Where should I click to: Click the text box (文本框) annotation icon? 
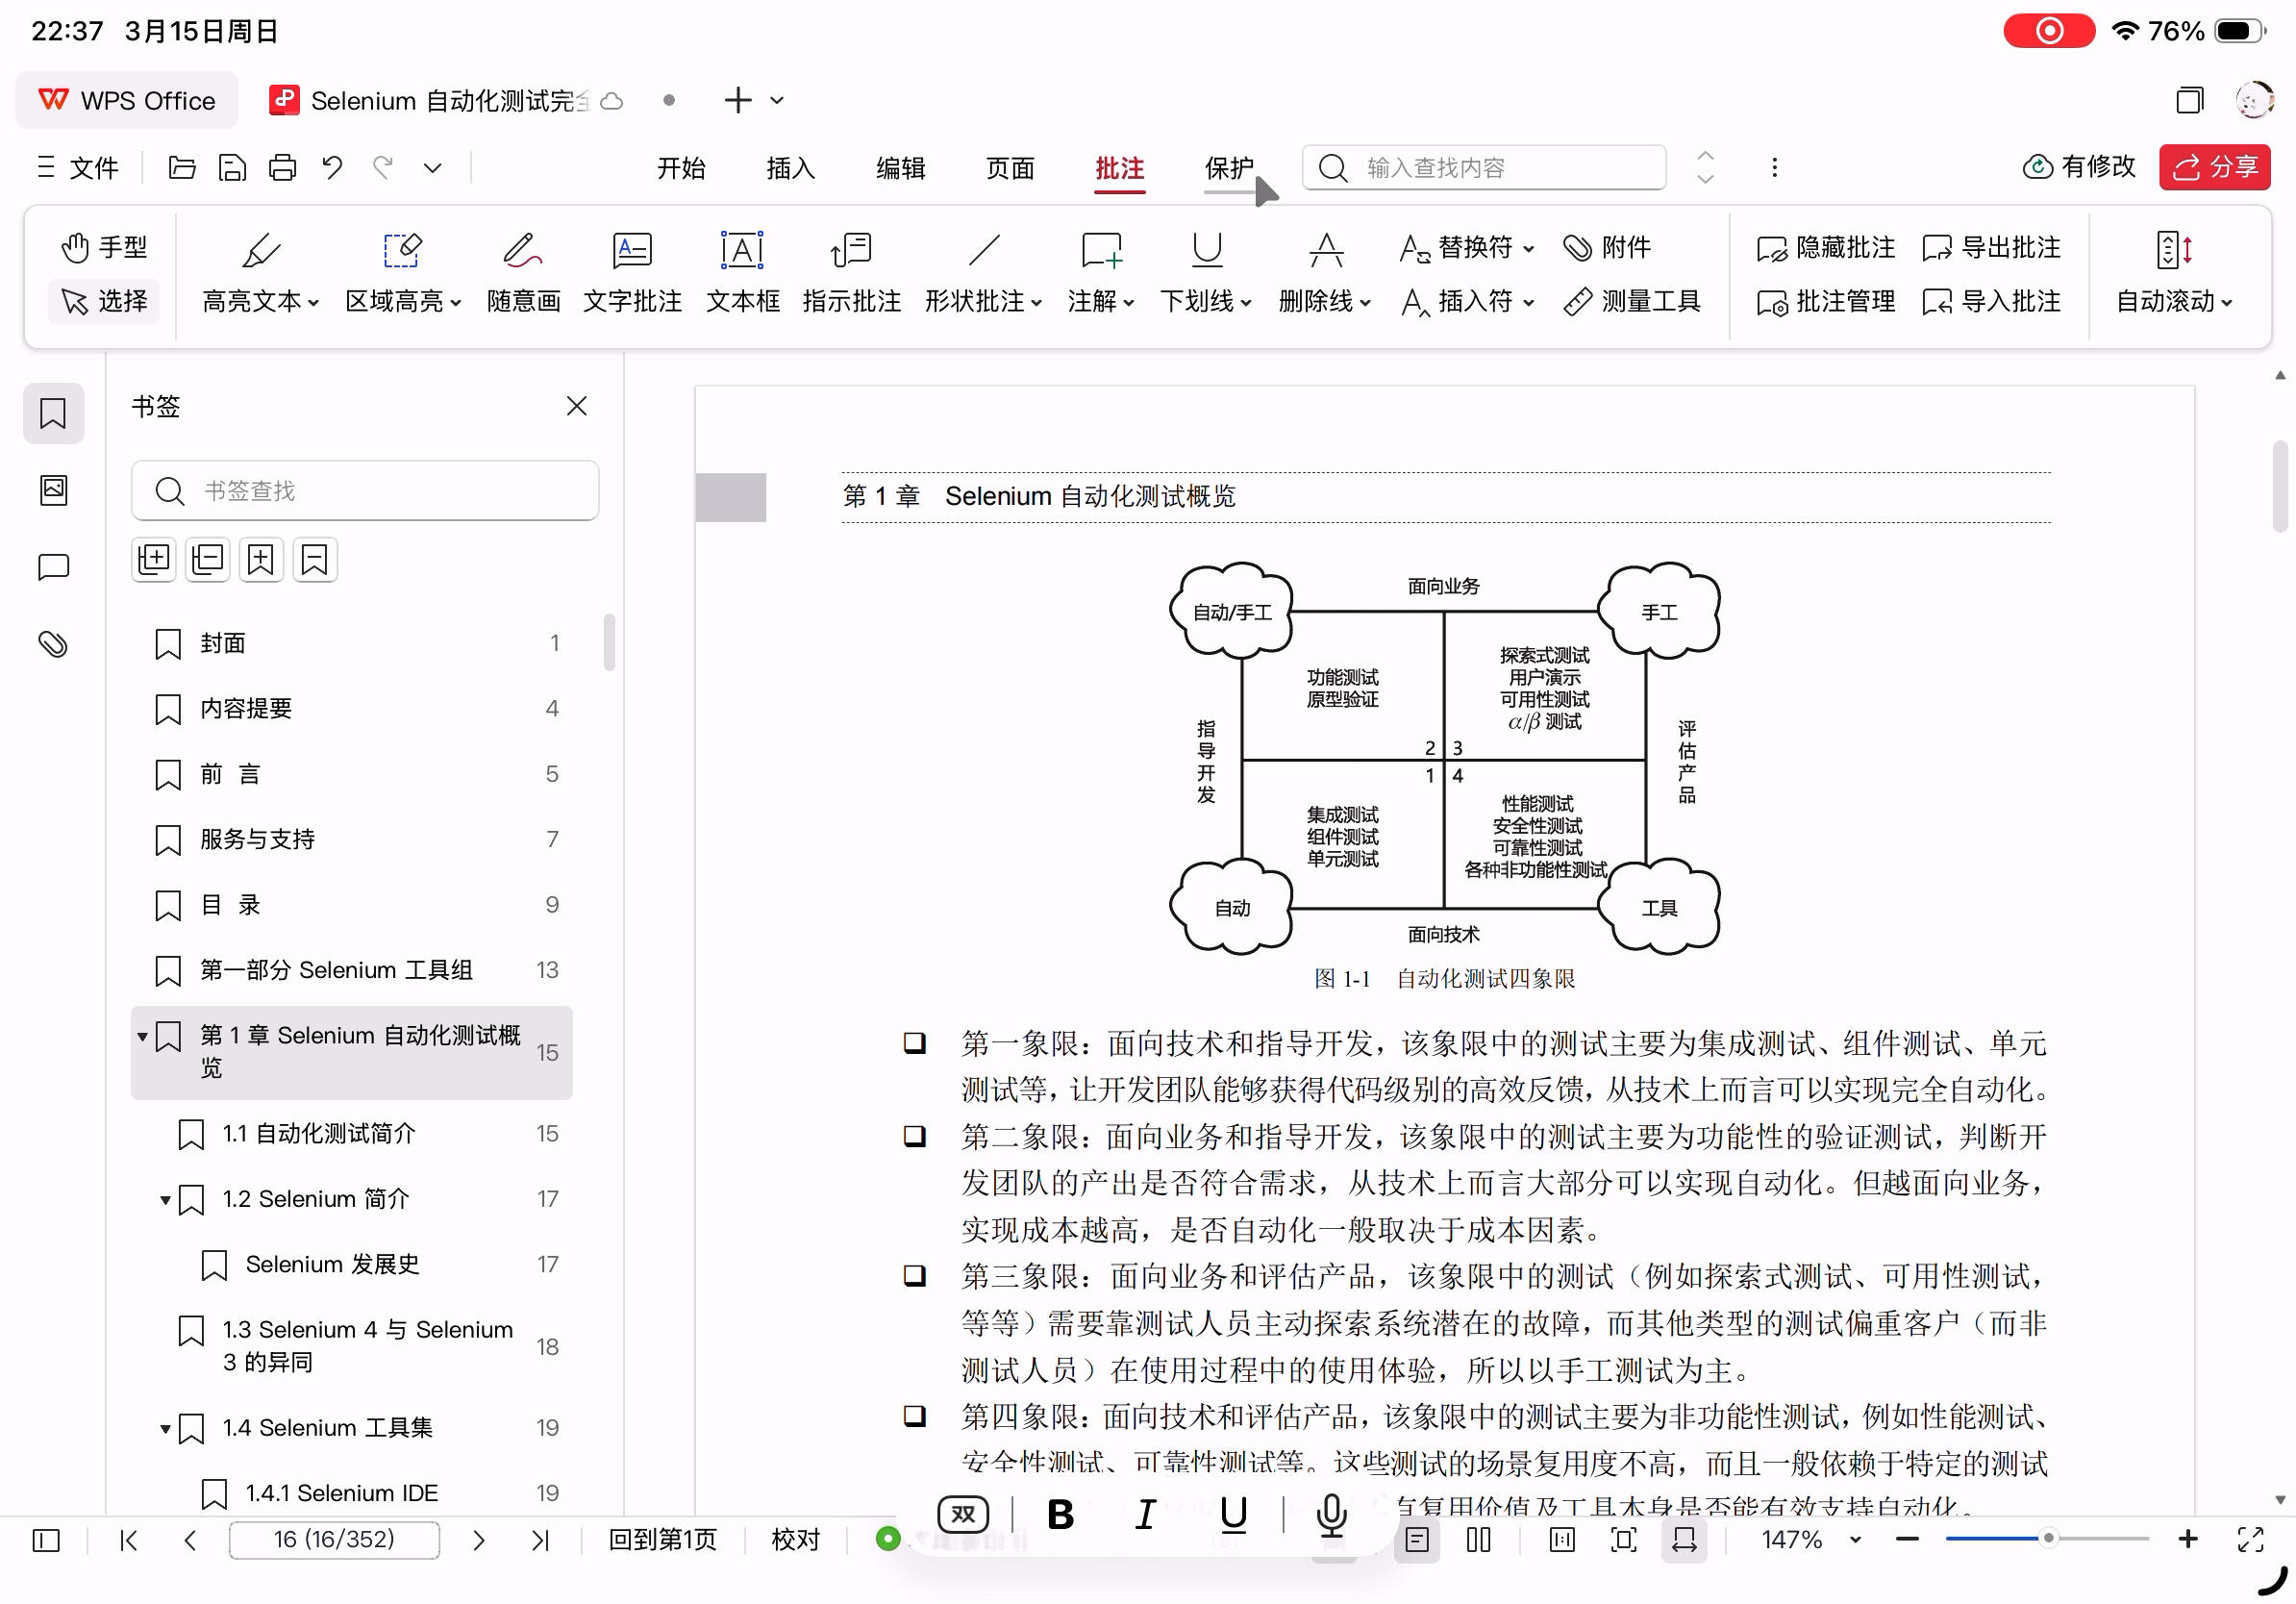(742, 251)
